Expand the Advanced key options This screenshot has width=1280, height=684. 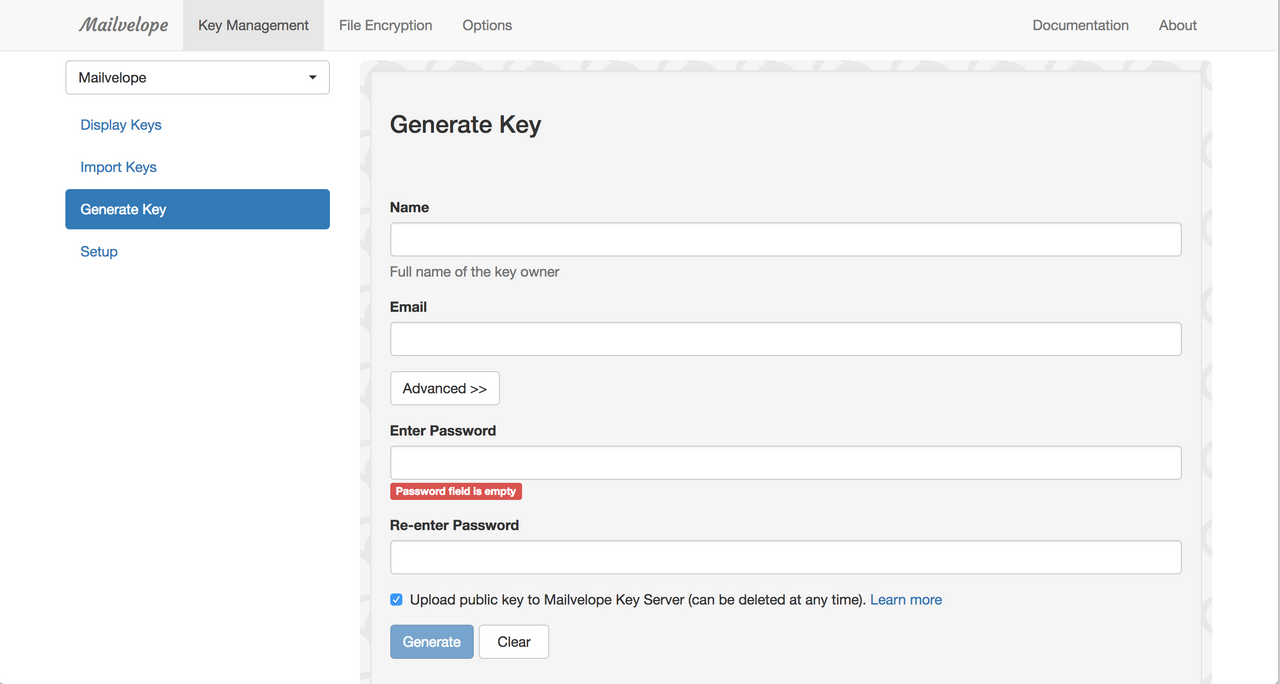click(x=444, y=388)
